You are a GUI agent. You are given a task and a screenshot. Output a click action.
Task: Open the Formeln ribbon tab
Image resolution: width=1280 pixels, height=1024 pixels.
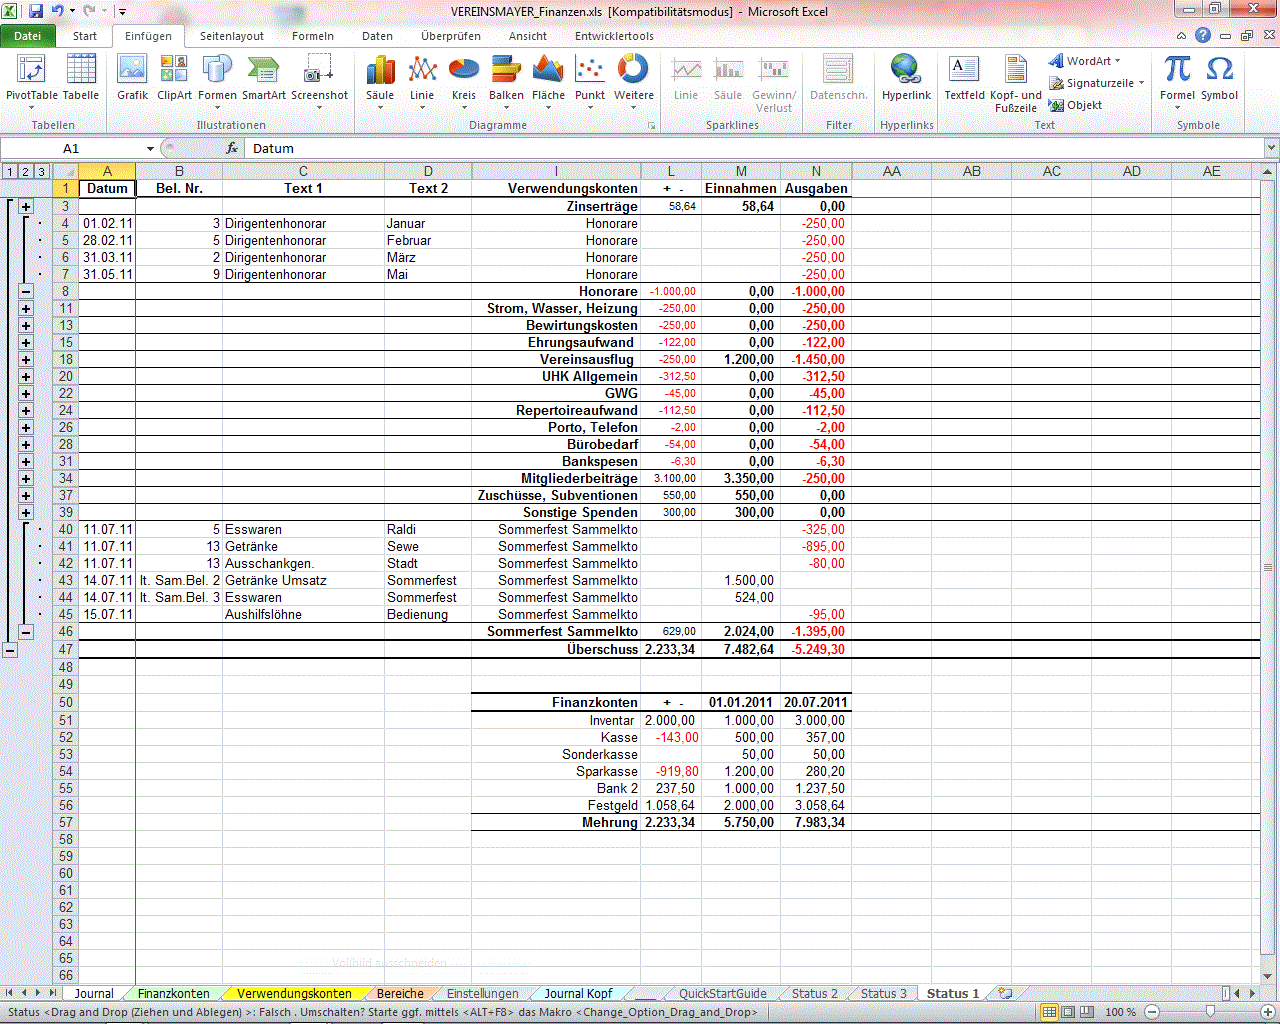313,36
